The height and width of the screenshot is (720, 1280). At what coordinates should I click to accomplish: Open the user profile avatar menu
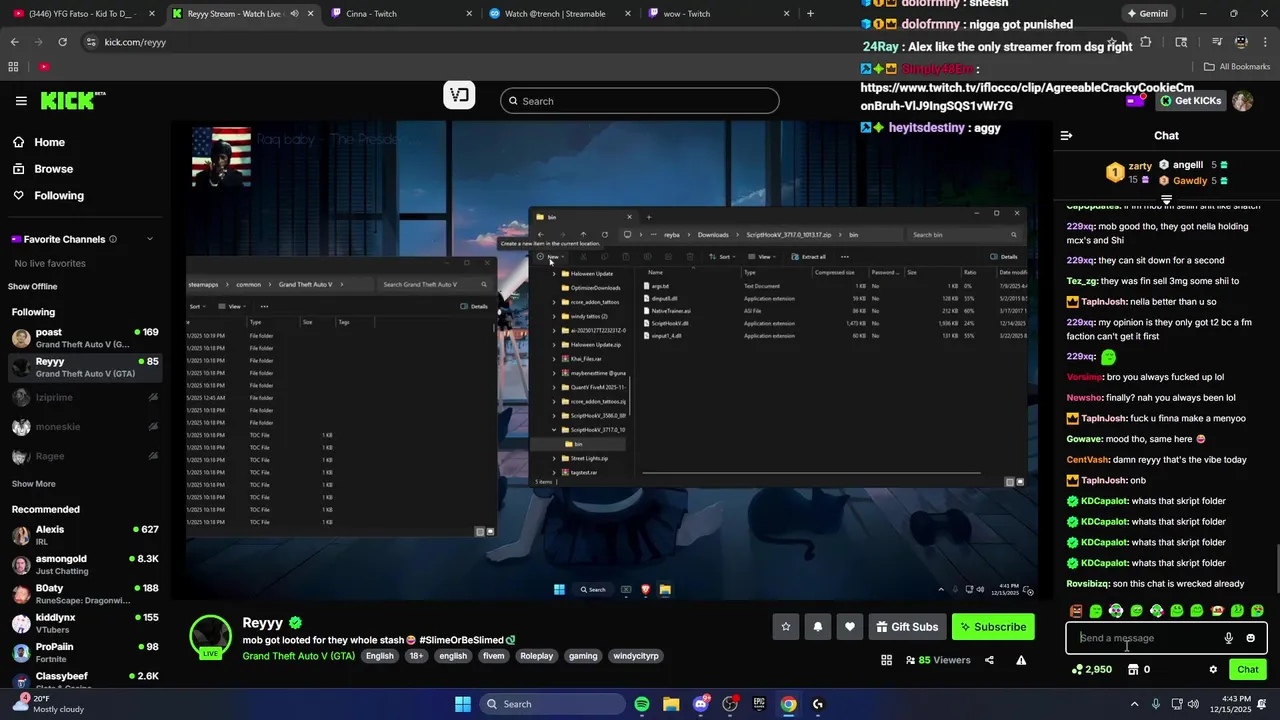point(1242,101)
